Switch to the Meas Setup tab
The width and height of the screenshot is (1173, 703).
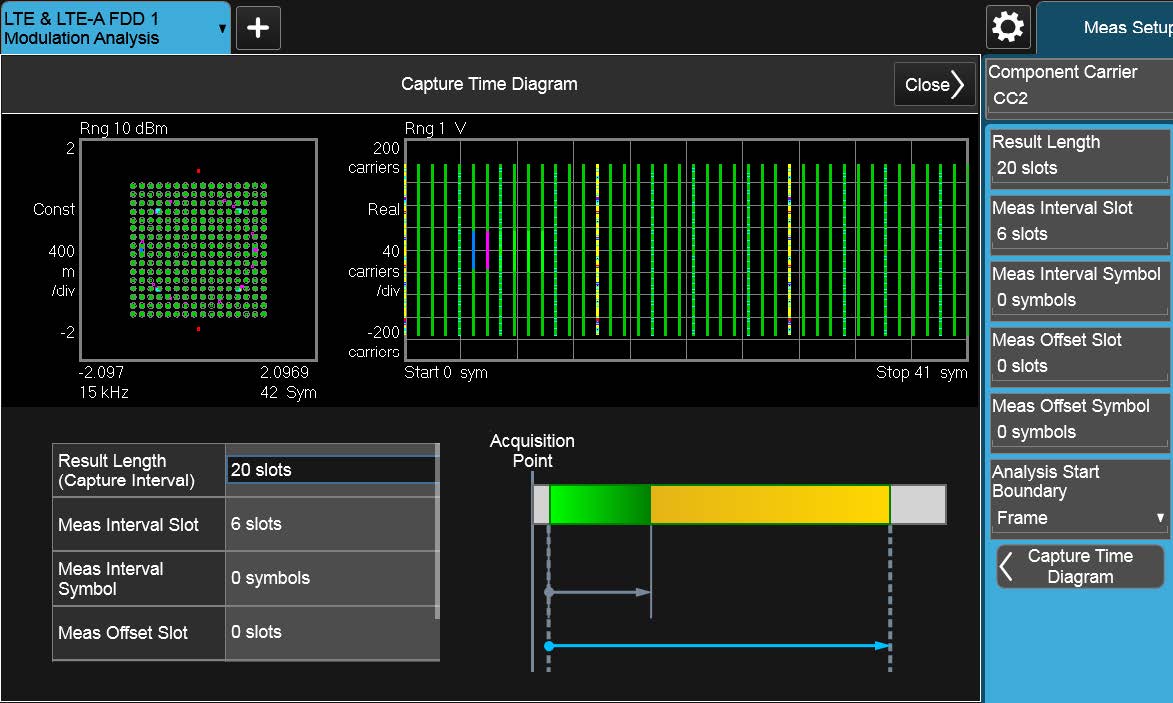(x=1110, y=28)
